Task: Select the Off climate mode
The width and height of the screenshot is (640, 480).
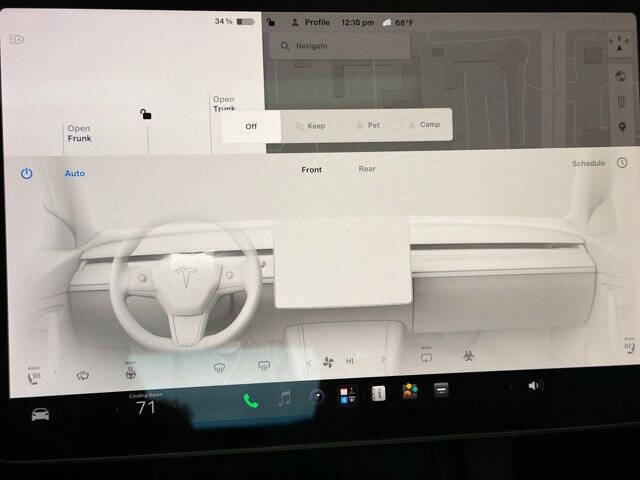Action: tap(251, 127)
